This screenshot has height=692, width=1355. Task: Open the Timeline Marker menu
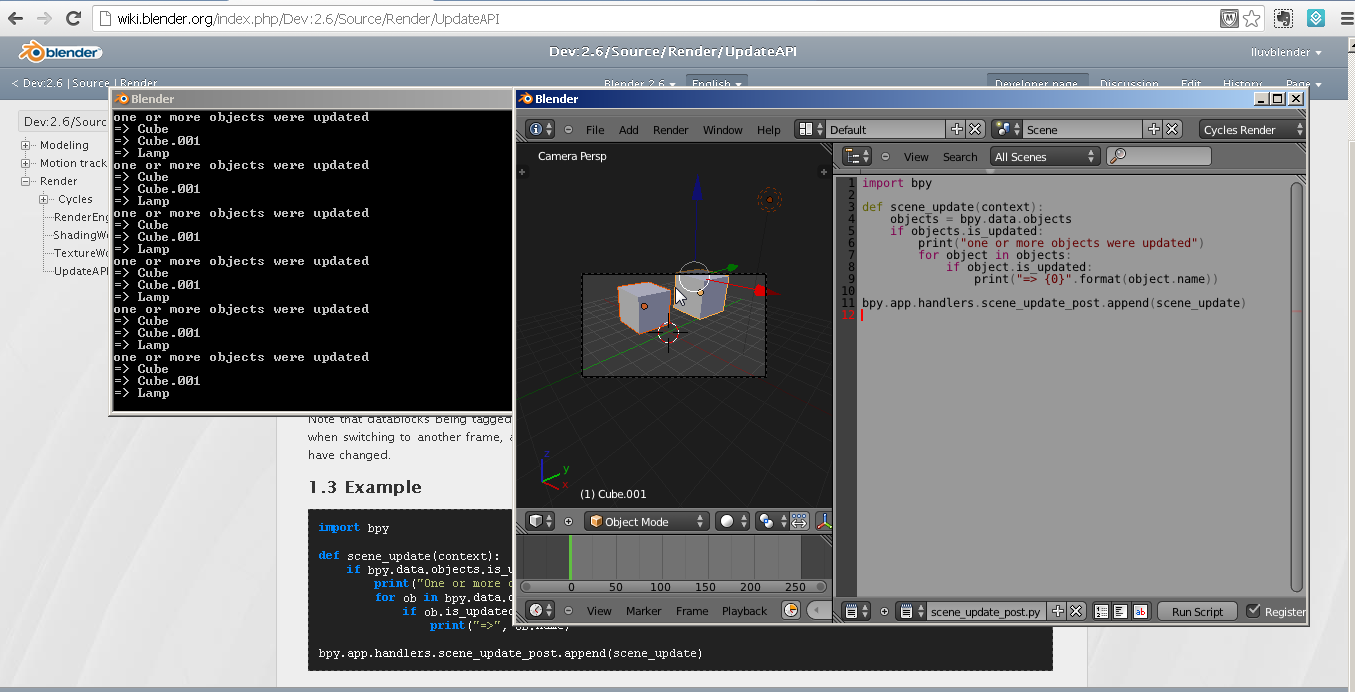click(x=643, y=611)
